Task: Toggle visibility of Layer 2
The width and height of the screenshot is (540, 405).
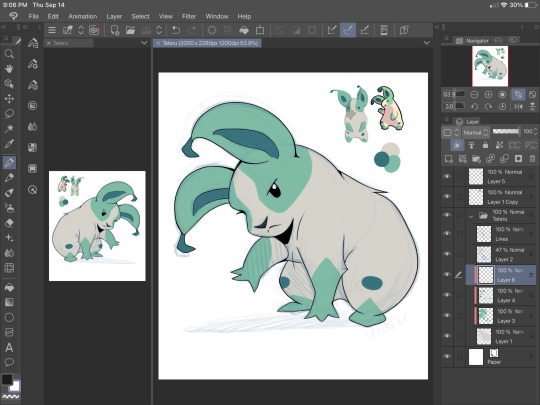Action: click(x=447, y=254)
